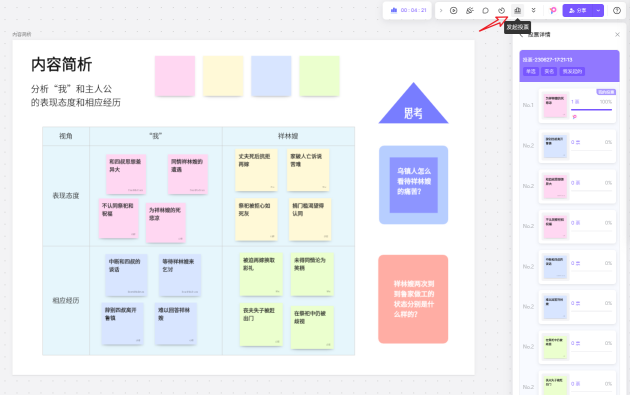This screenshot has height=395, width=630.
Task: Open the comment bubble tool
Action: click(485, 10)
